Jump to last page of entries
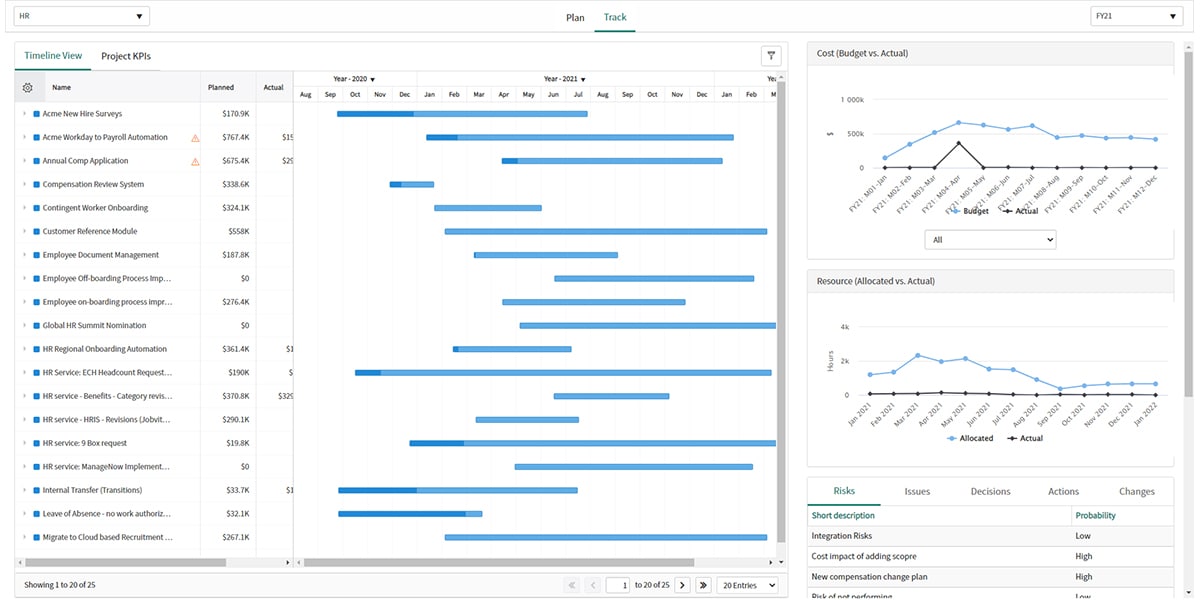The height and width of the screenshot is (600, 1200). (x=703, y=585)
